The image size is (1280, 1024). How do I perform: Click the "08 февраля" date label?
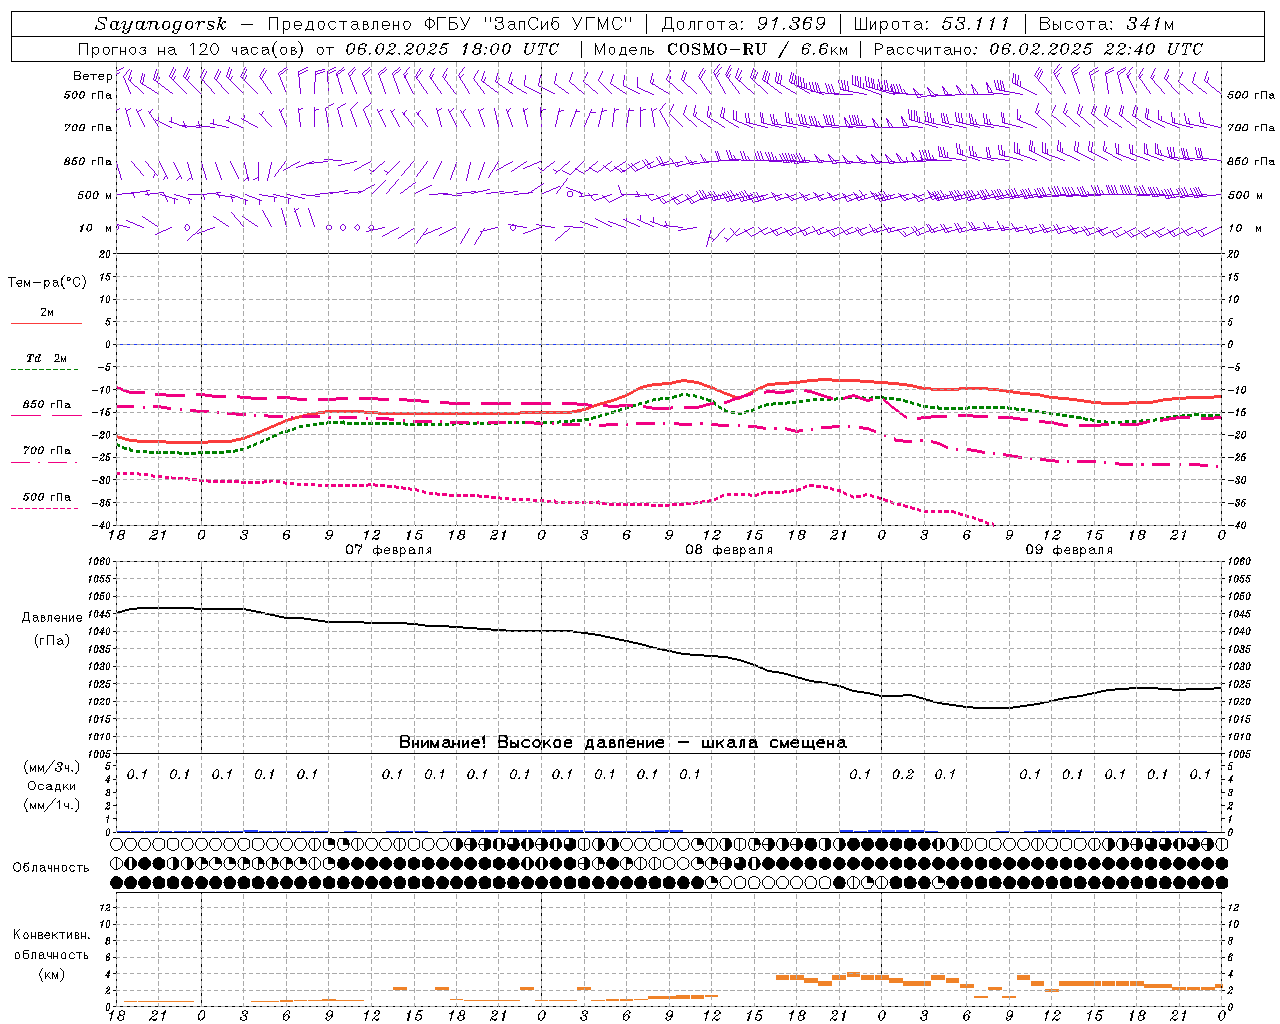[x=728, y=550]
